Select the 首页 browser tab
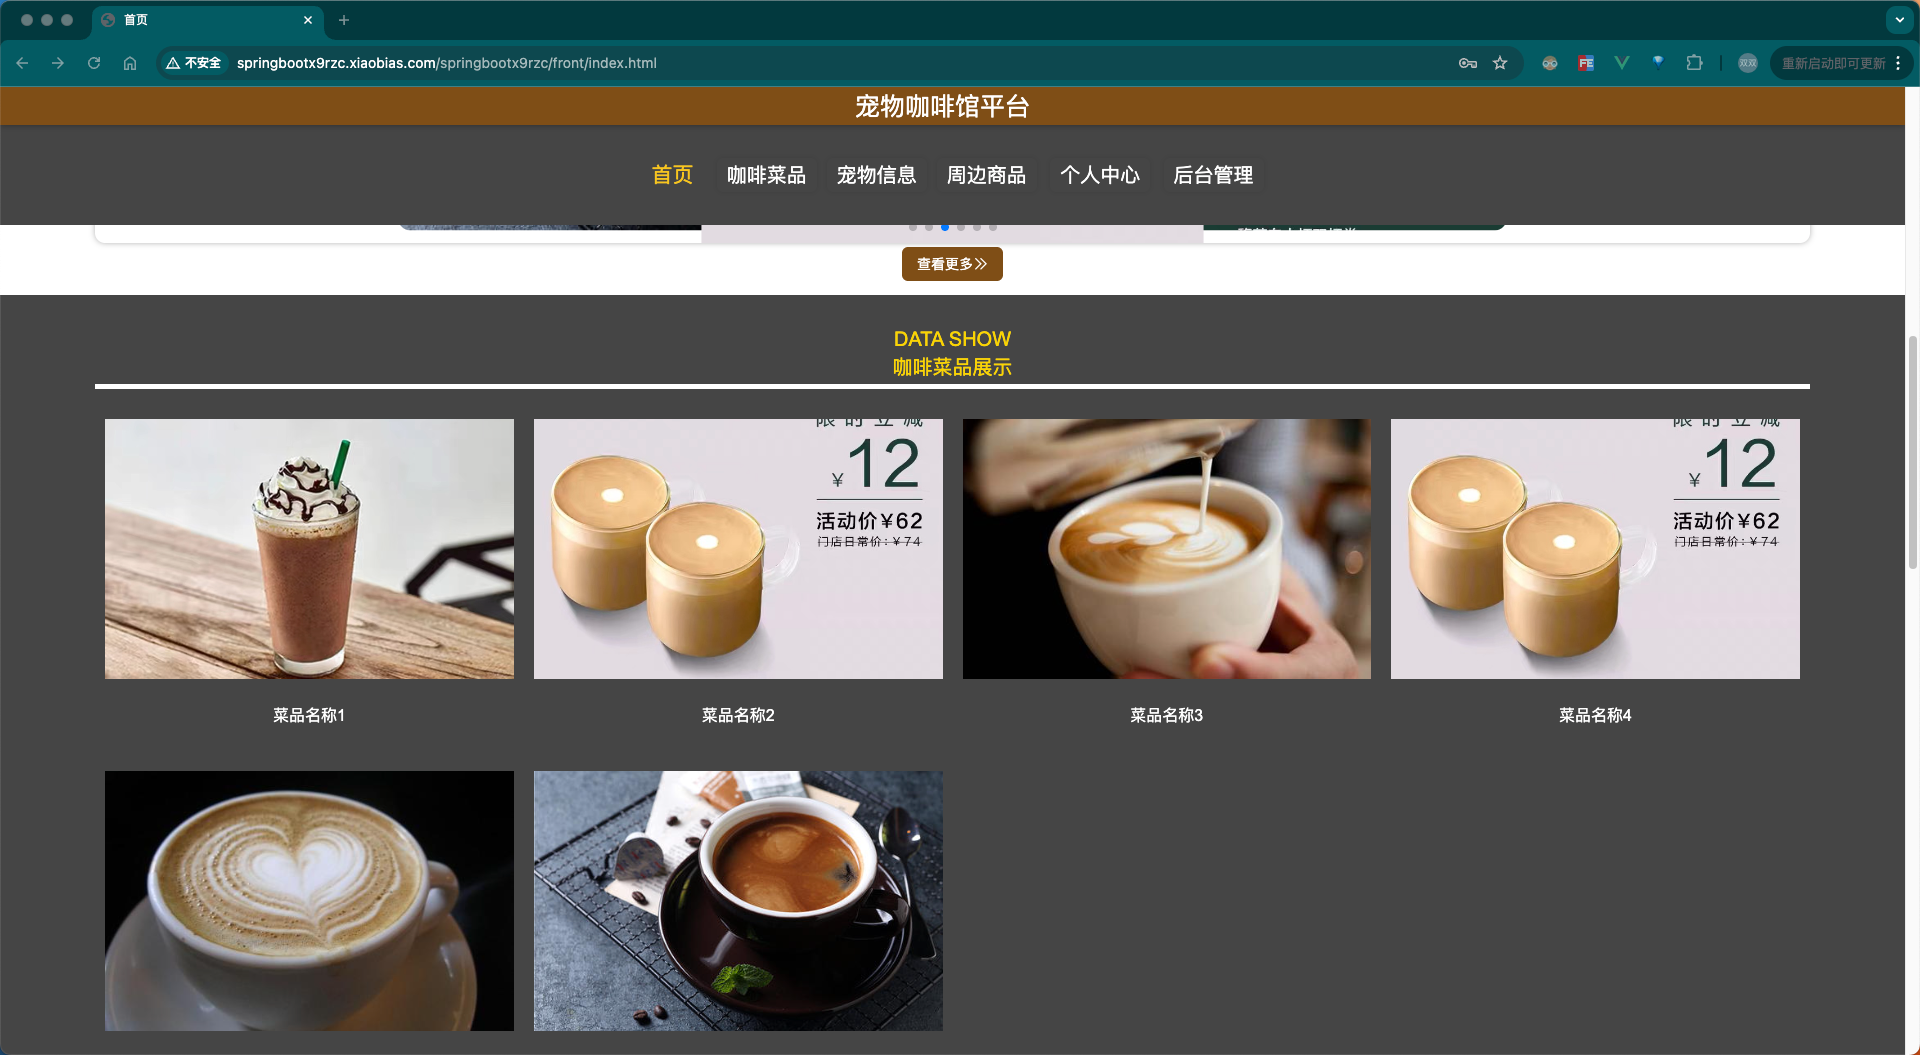Screen dimensions: 1920x1055 coord(207,20)
